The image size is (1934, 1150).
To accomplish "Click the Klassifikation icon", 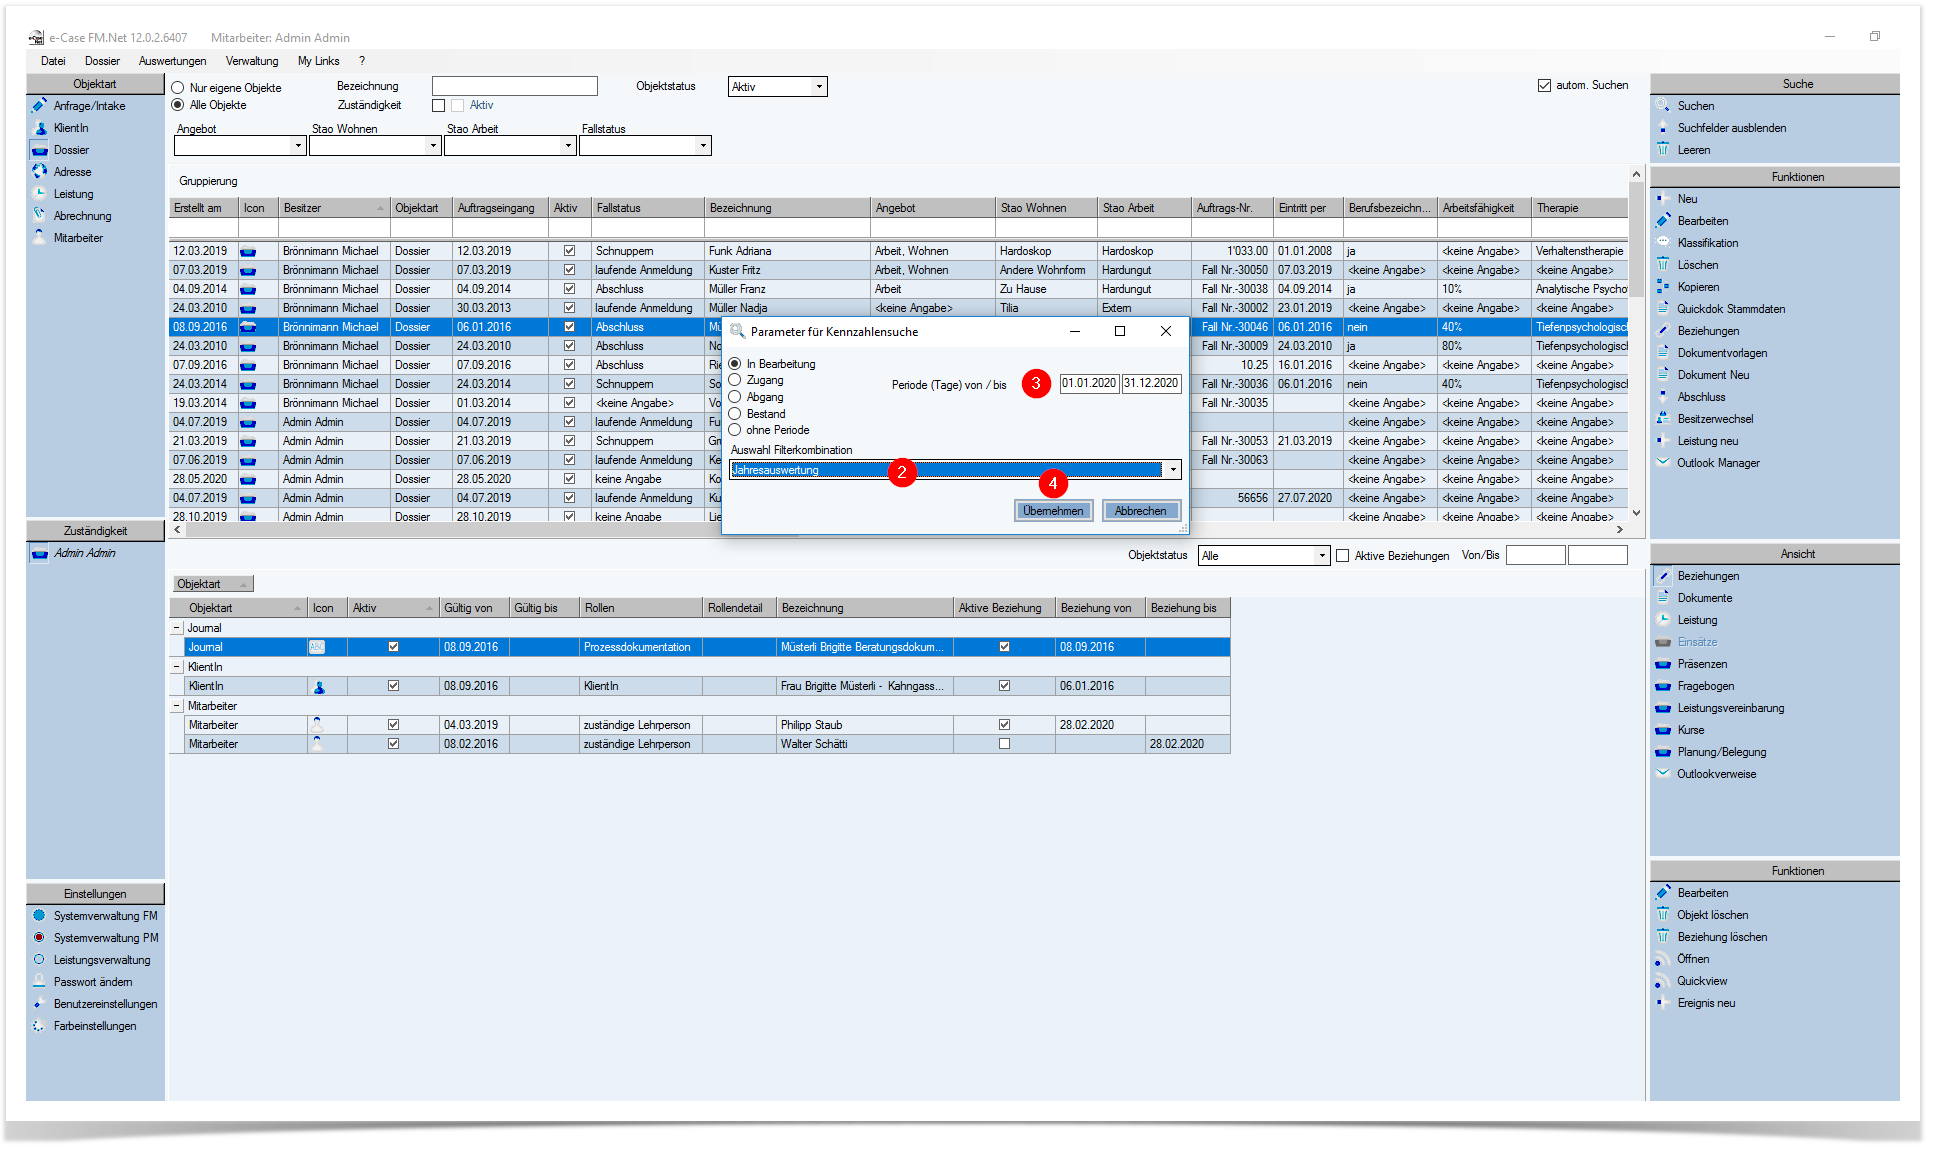I will (x=1663, y=243).
